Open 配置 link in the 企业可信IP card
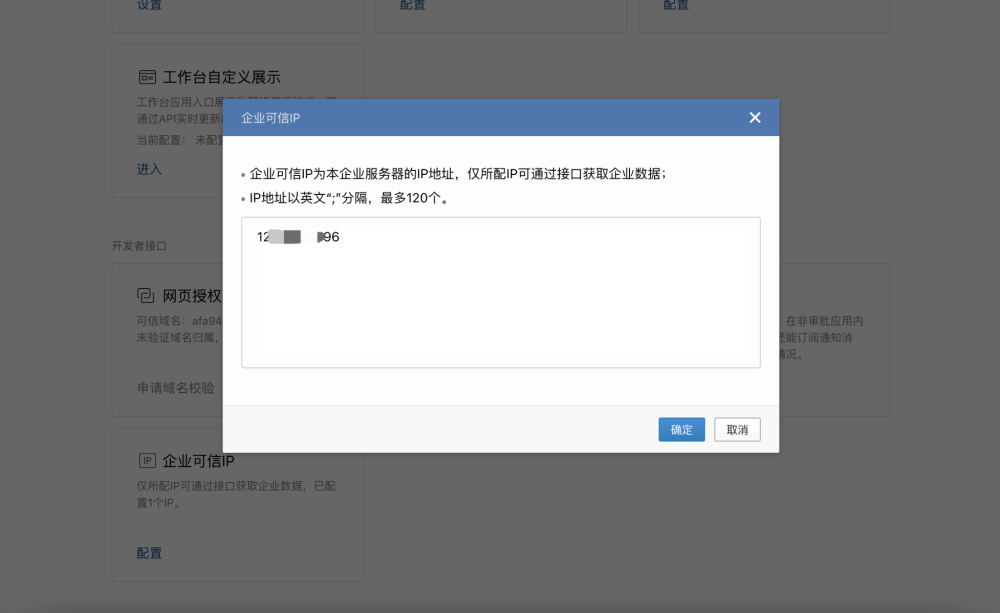The height and width of the screenshot is (613, 1000). (149, 553)
